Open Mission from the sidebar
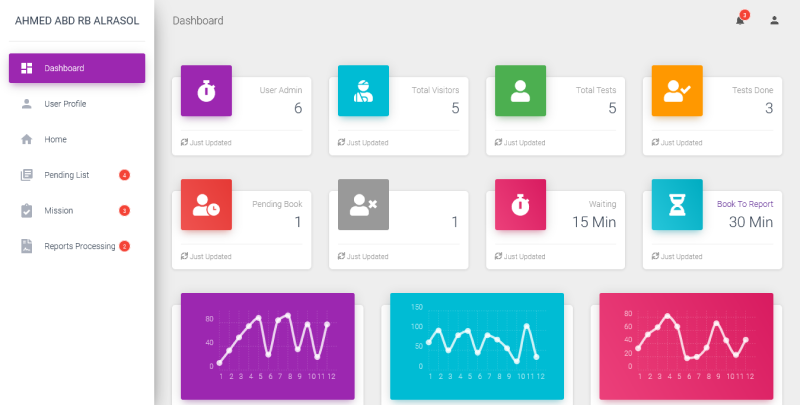This screenshot has height=406, width=800. point(58,211)
